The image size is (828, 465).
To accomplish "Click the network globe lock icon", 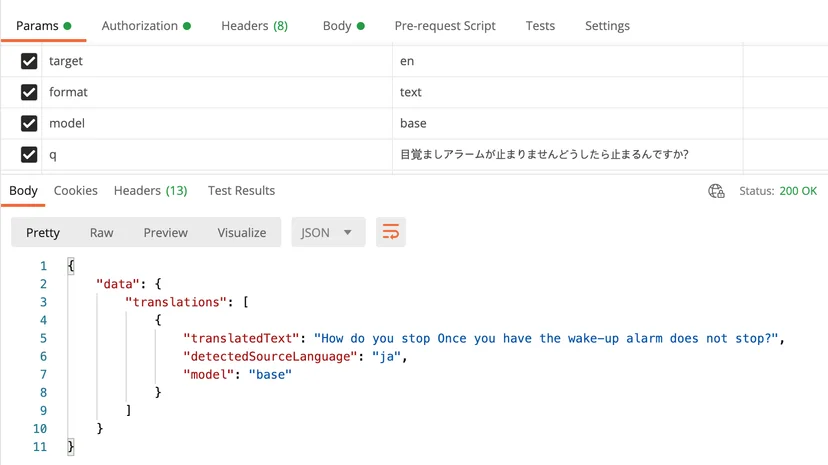I will pos(716,191).
